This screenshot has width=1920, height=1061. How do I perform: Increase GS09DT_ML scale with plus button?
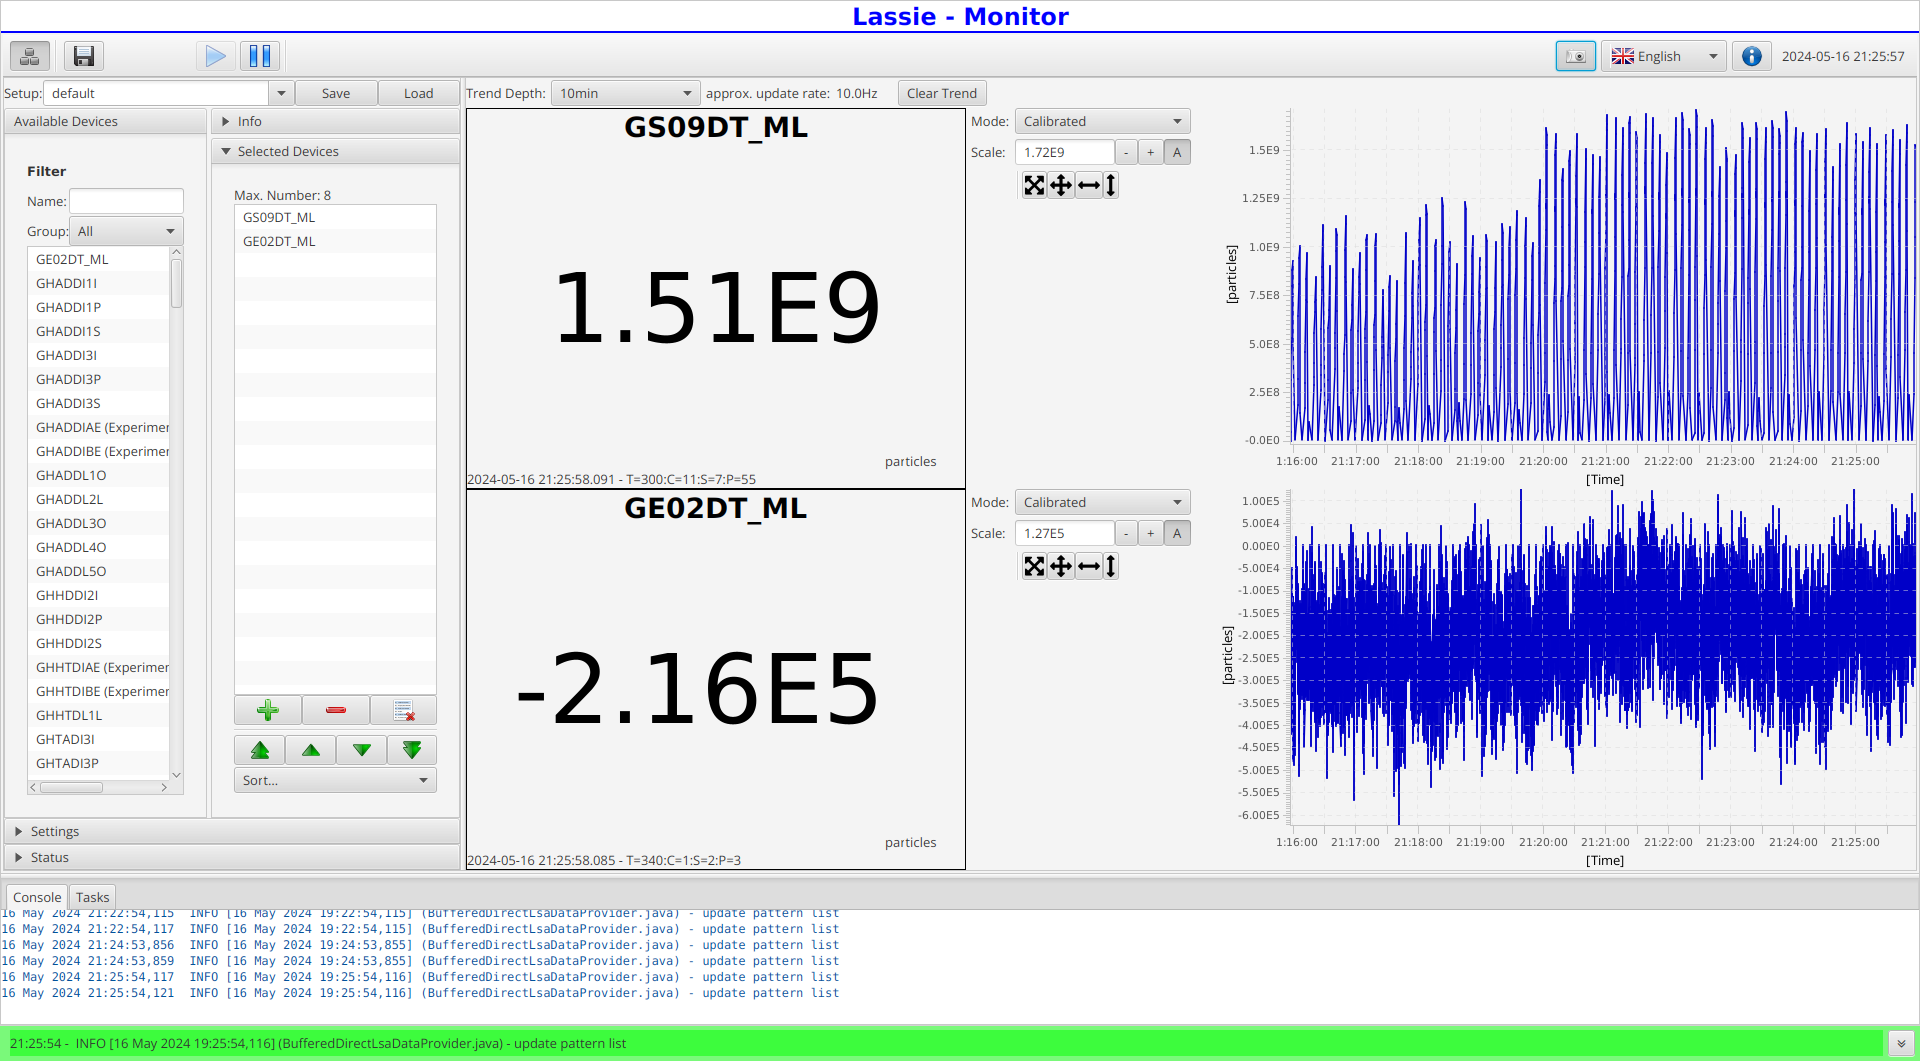[1151, 152]
